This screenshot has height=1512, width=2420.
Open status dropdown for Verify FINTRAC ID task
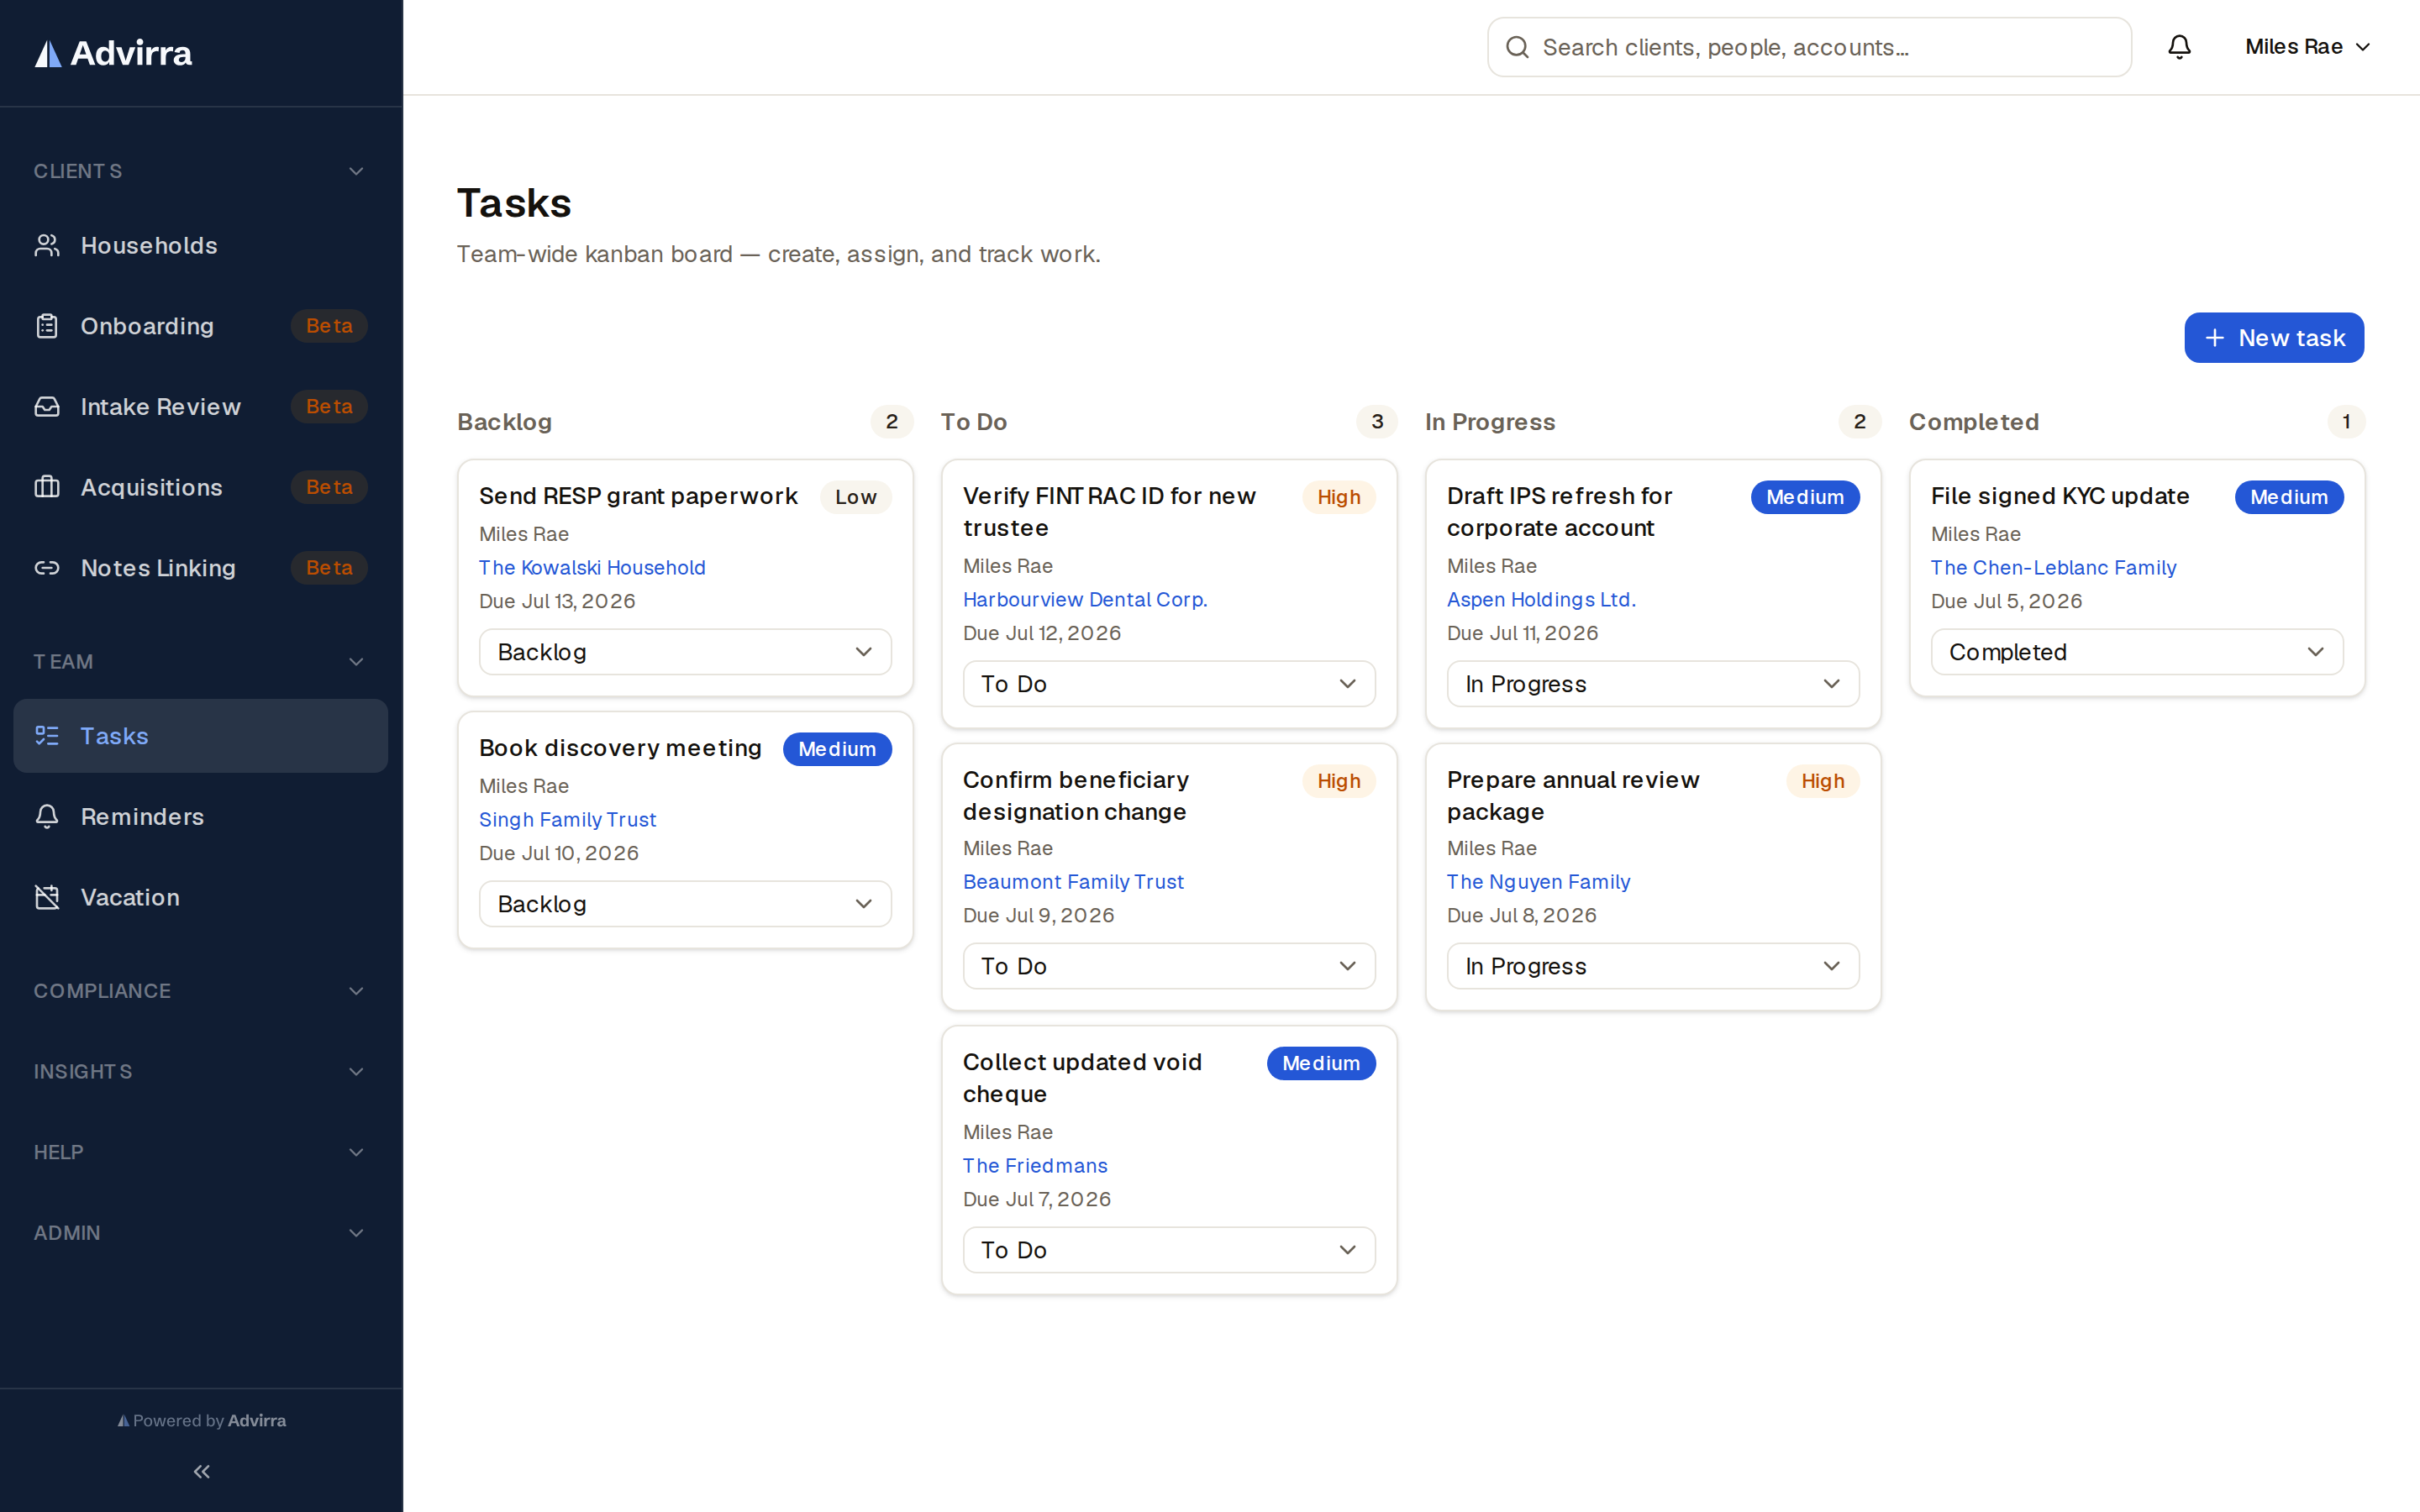[x=1169, y=684]
